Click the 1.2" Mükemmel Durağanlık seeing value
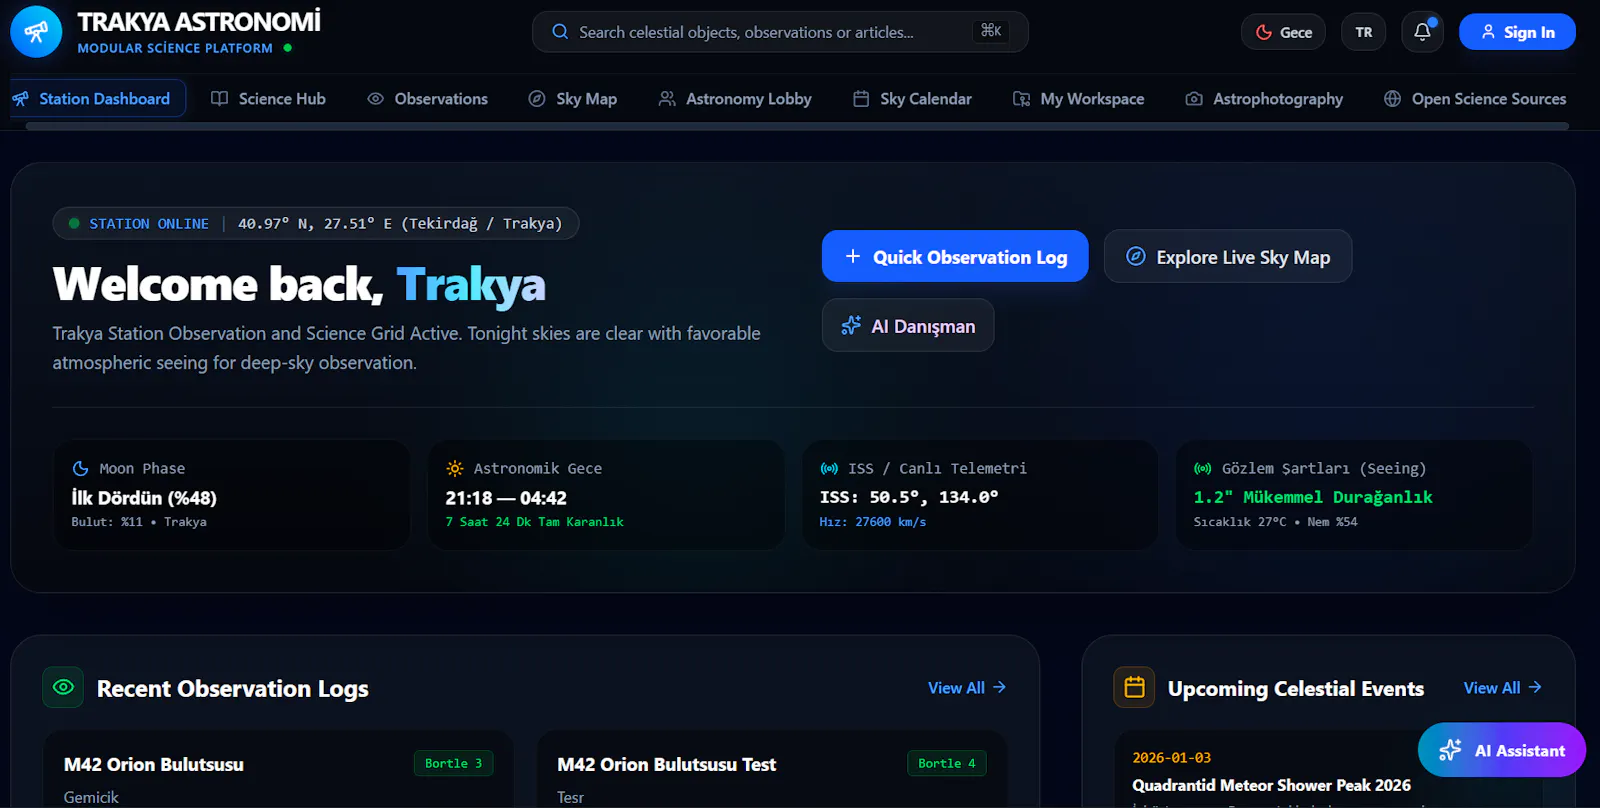1600x808 pixels. (x=1313, y=497)
